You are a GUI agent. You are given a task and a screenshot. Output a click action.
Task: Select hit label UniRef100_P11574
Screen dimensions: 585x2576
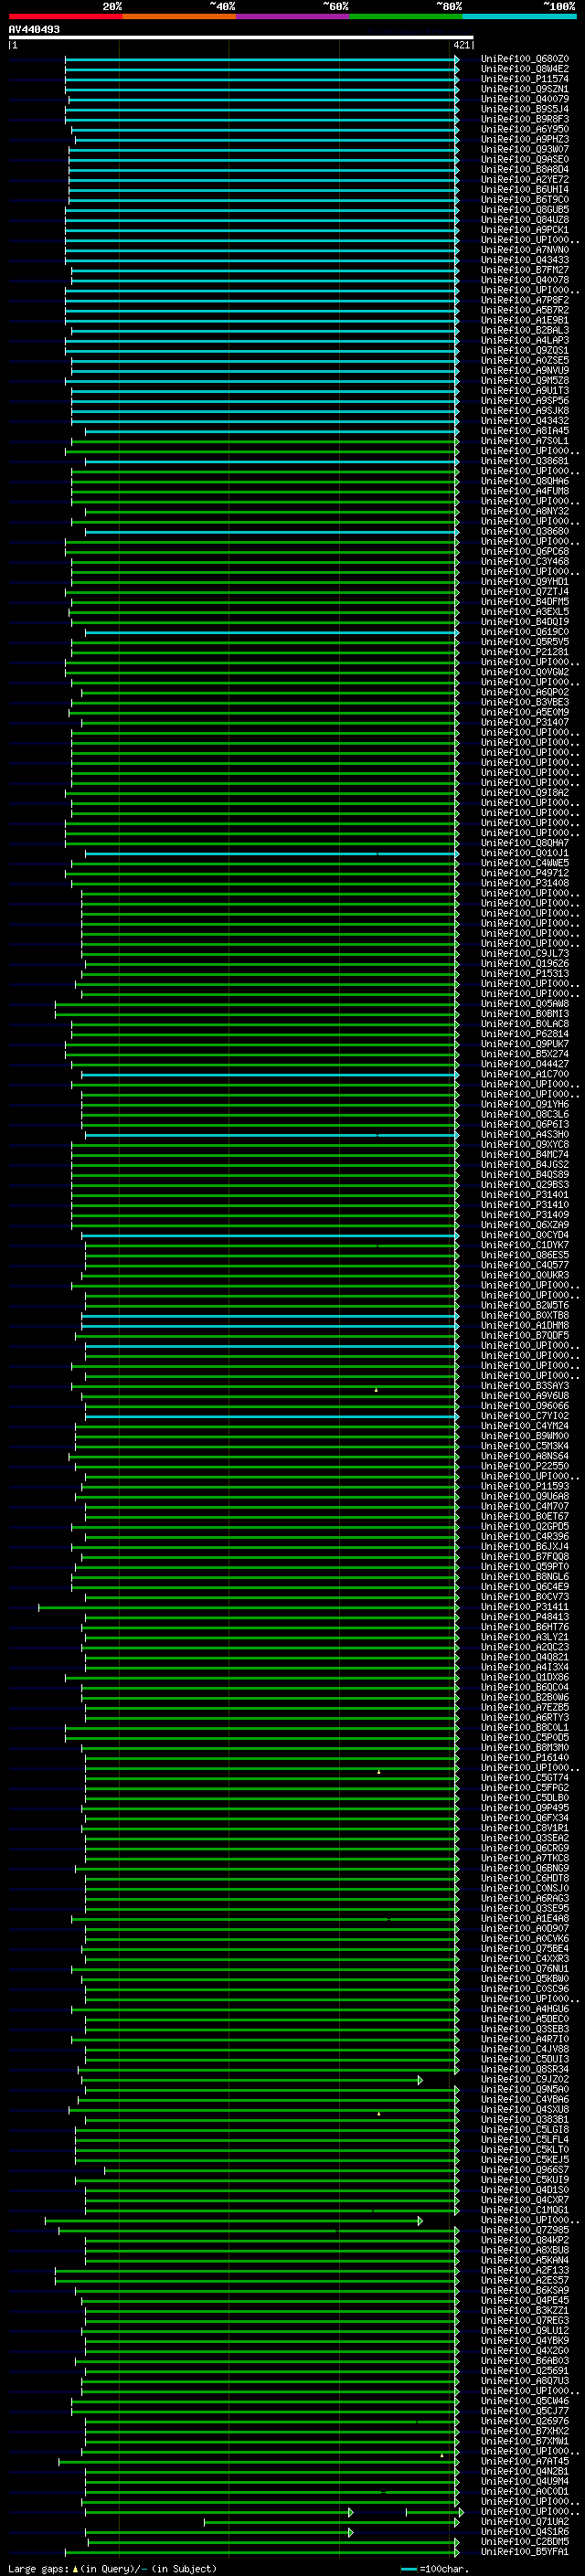click(x=525, y=79)
